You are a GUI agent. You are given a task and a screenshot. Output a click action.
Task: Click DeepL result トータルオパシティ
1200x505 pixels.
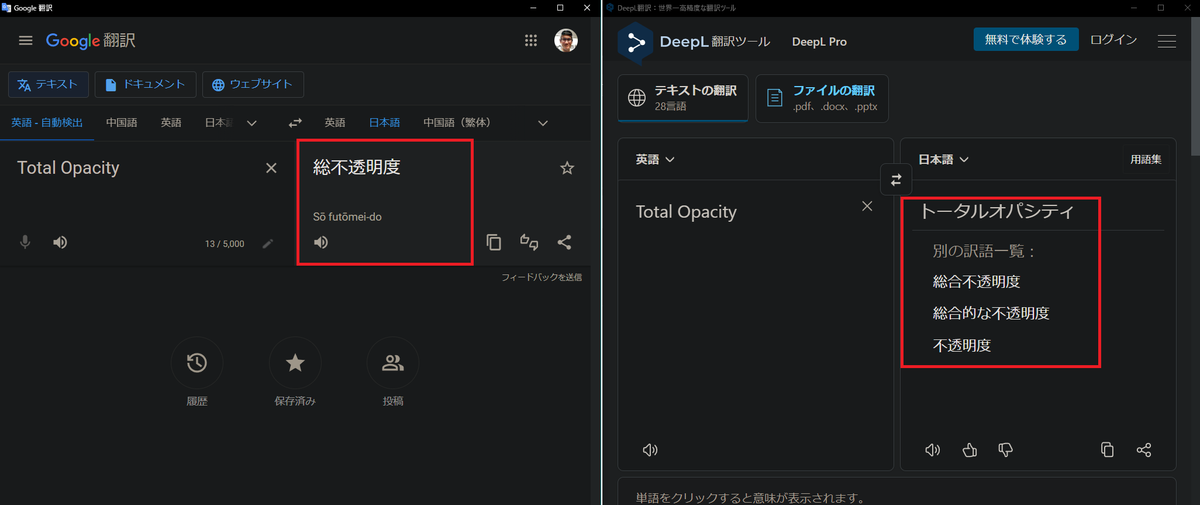[x=996, y=212]
